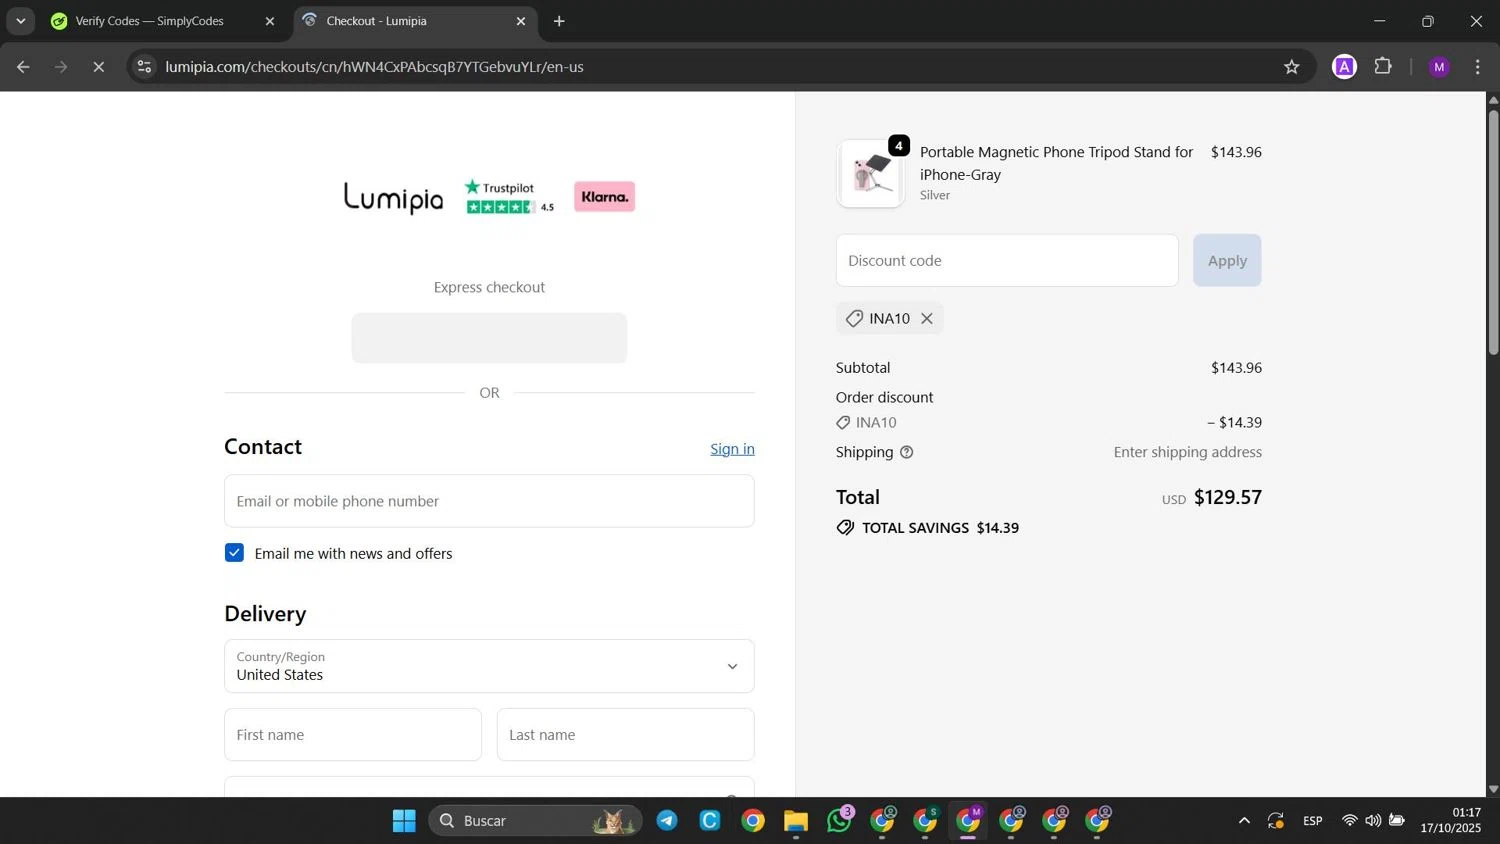Viewport: 1500px width, 844px height.
Task: Show hidden system tray icons
Action: (1244, 821)
